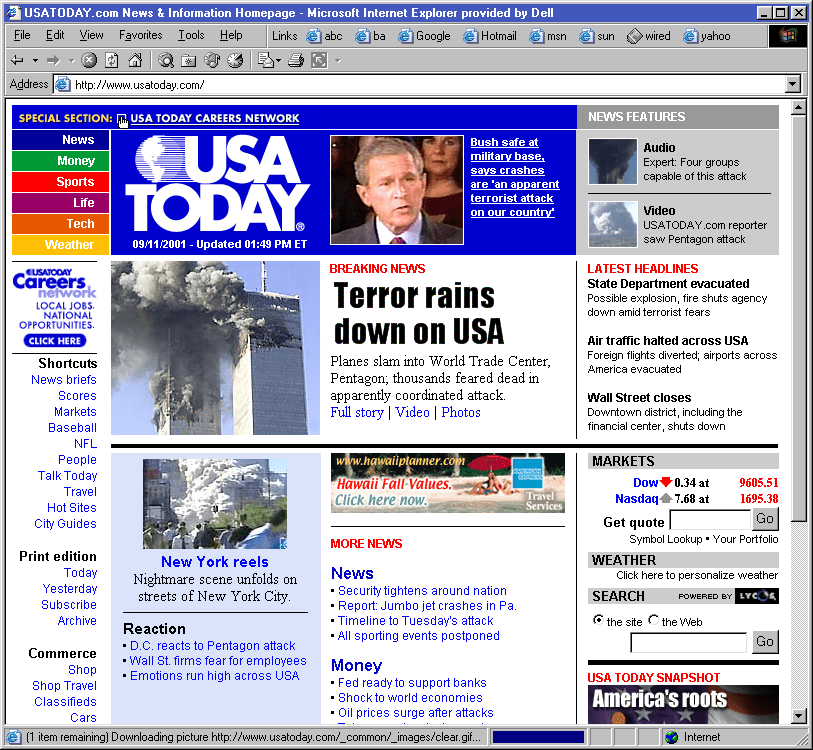Open the Edit menu
Viewport: 813px width, 750px height.
(x=55, y=35)
